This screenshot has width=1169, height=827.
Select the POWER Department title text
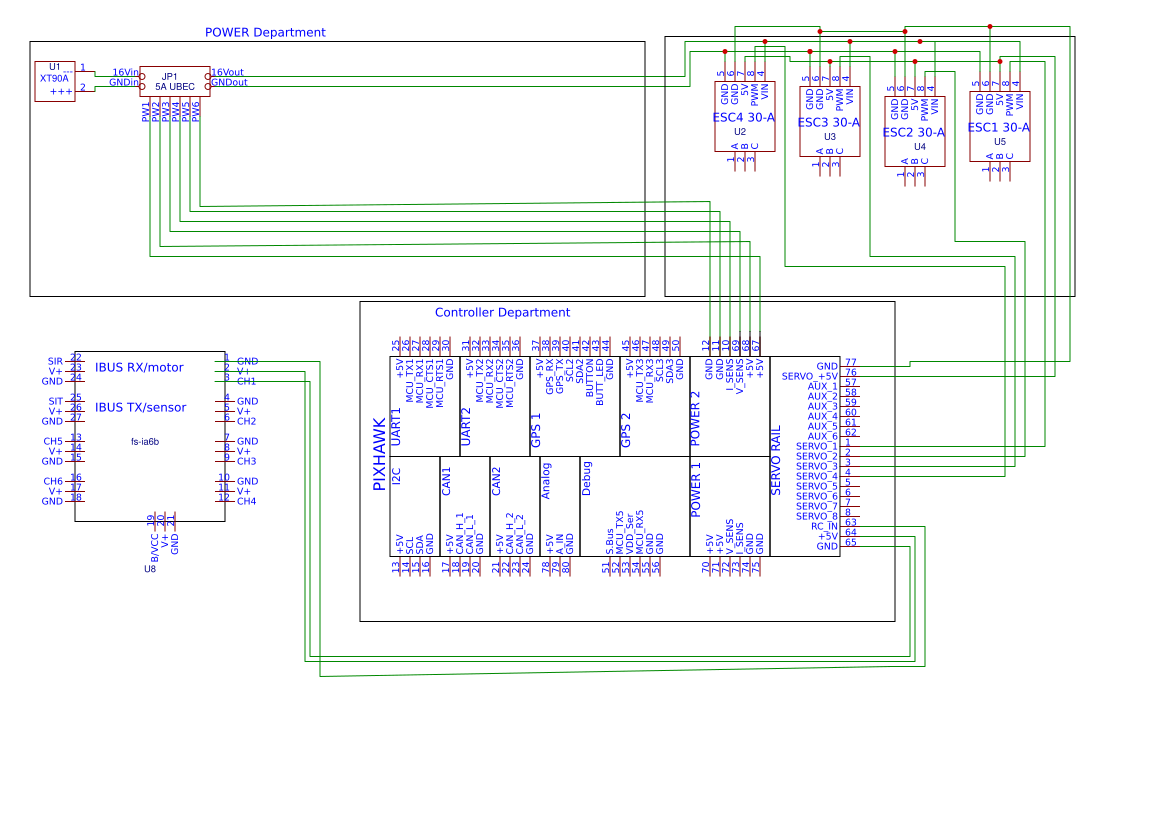(265, 32)
